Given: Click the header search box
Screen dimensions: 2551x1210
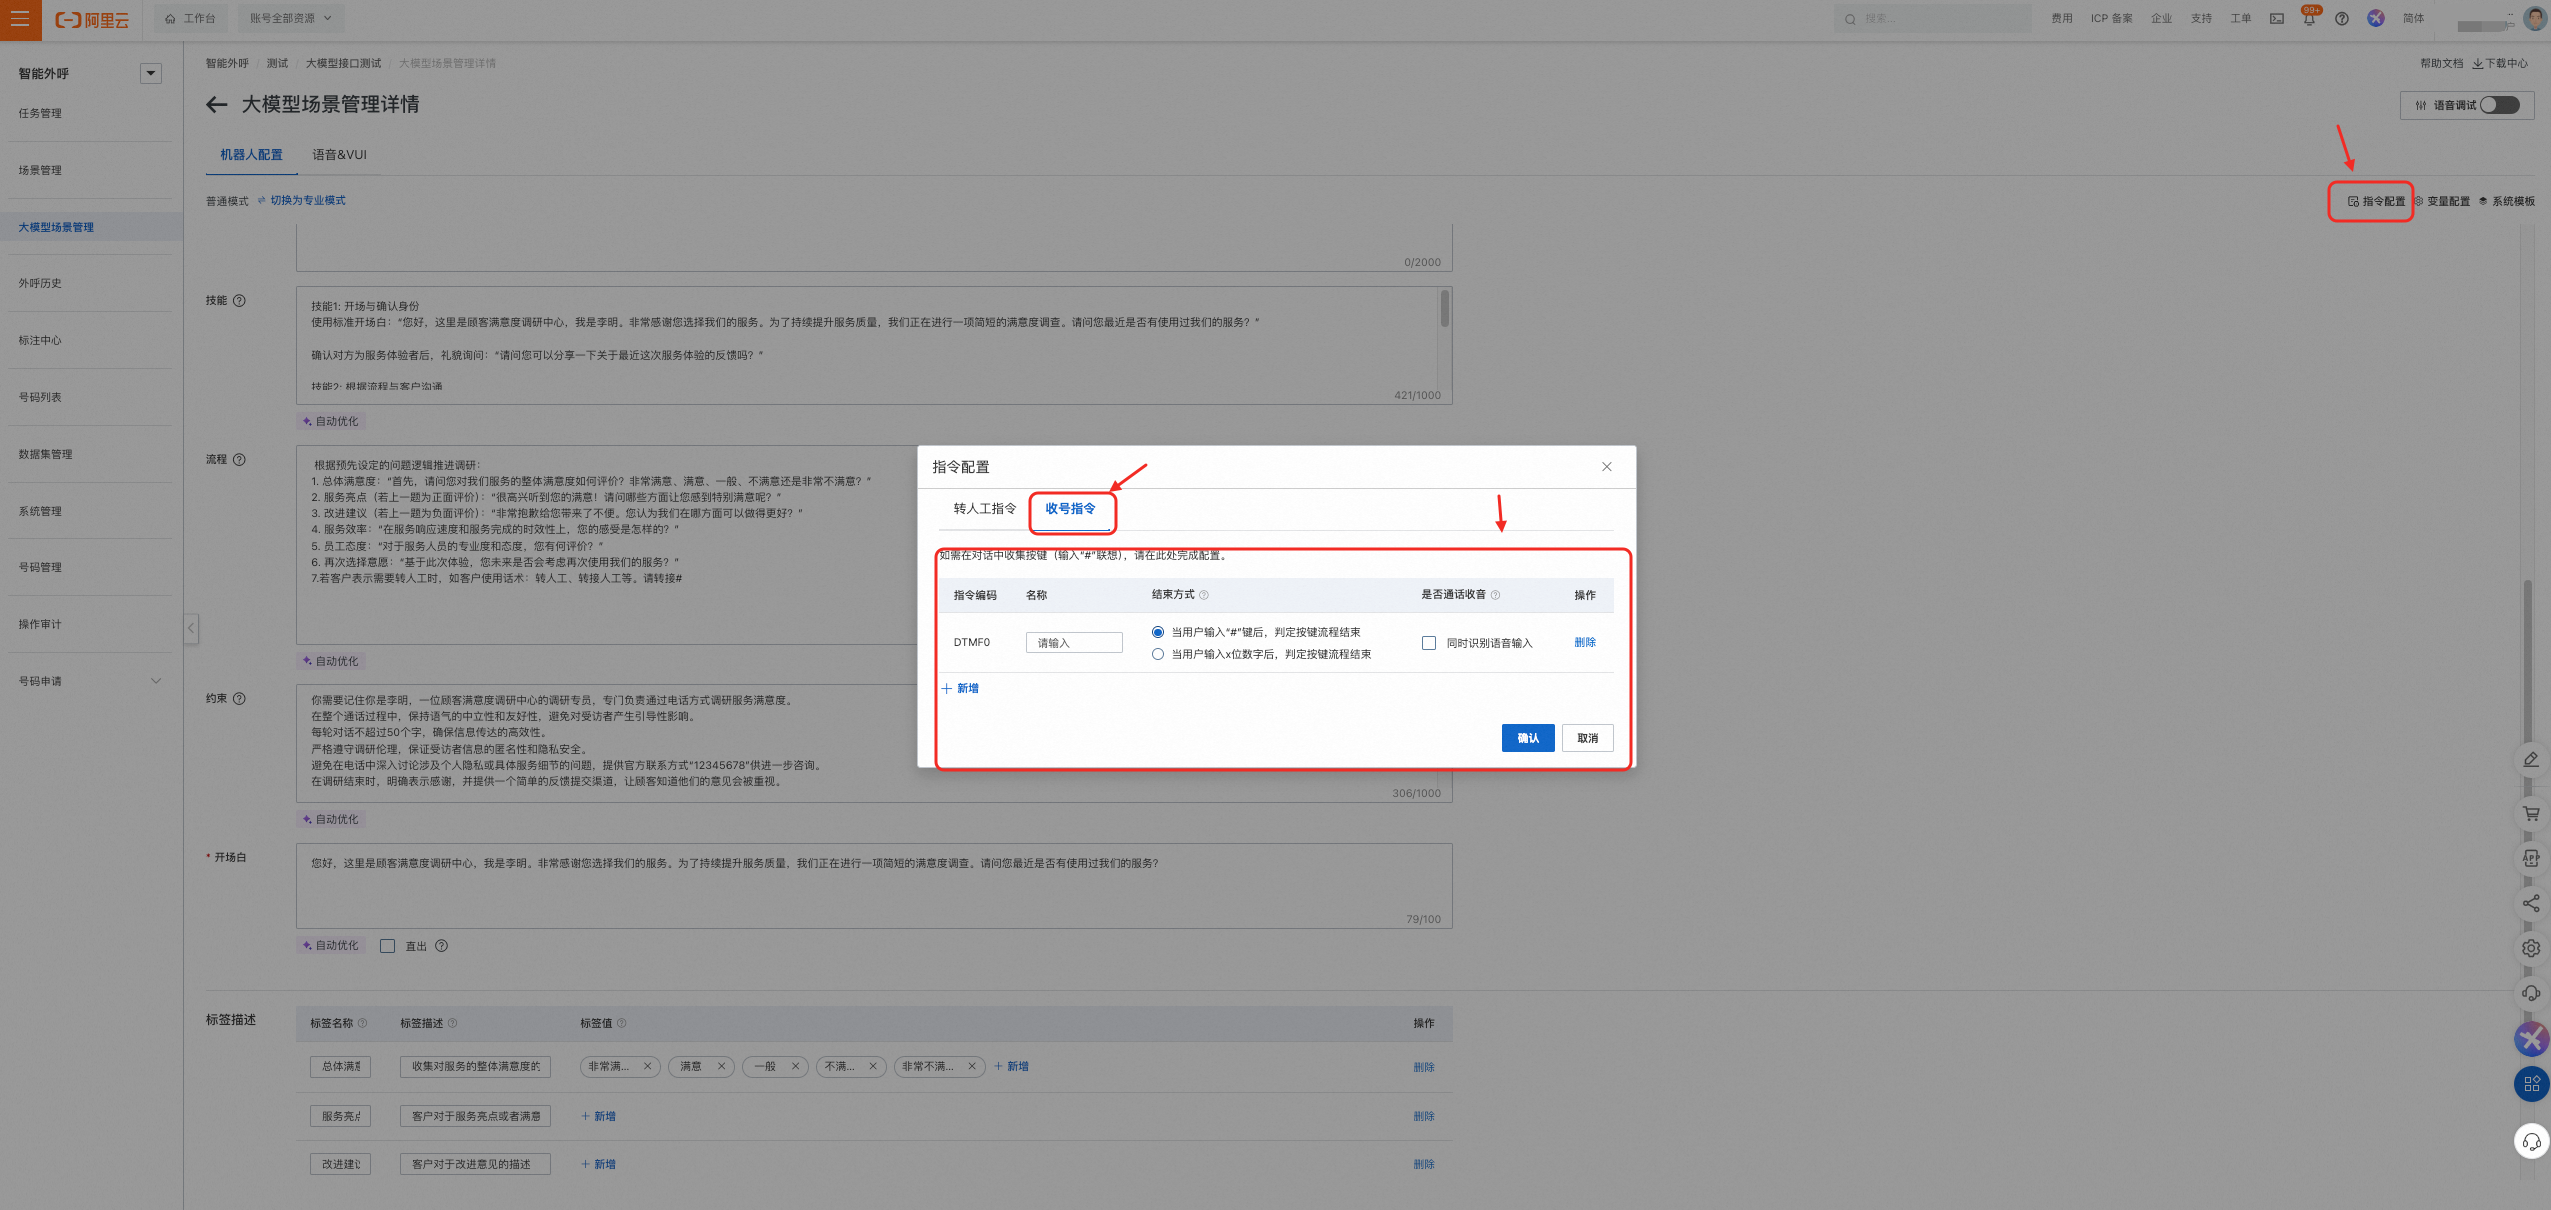Looking at the screenshot, I should (1932, 19).
